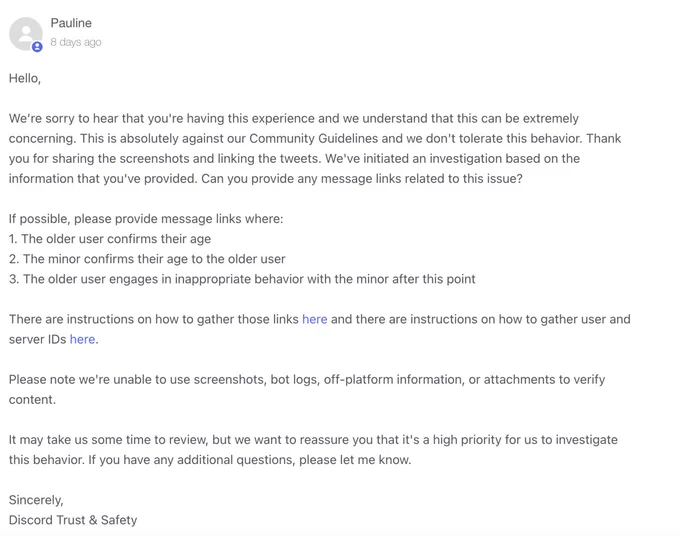
Task: Click the '8 days ago' timestamp
Action: (x=76, y=42)
